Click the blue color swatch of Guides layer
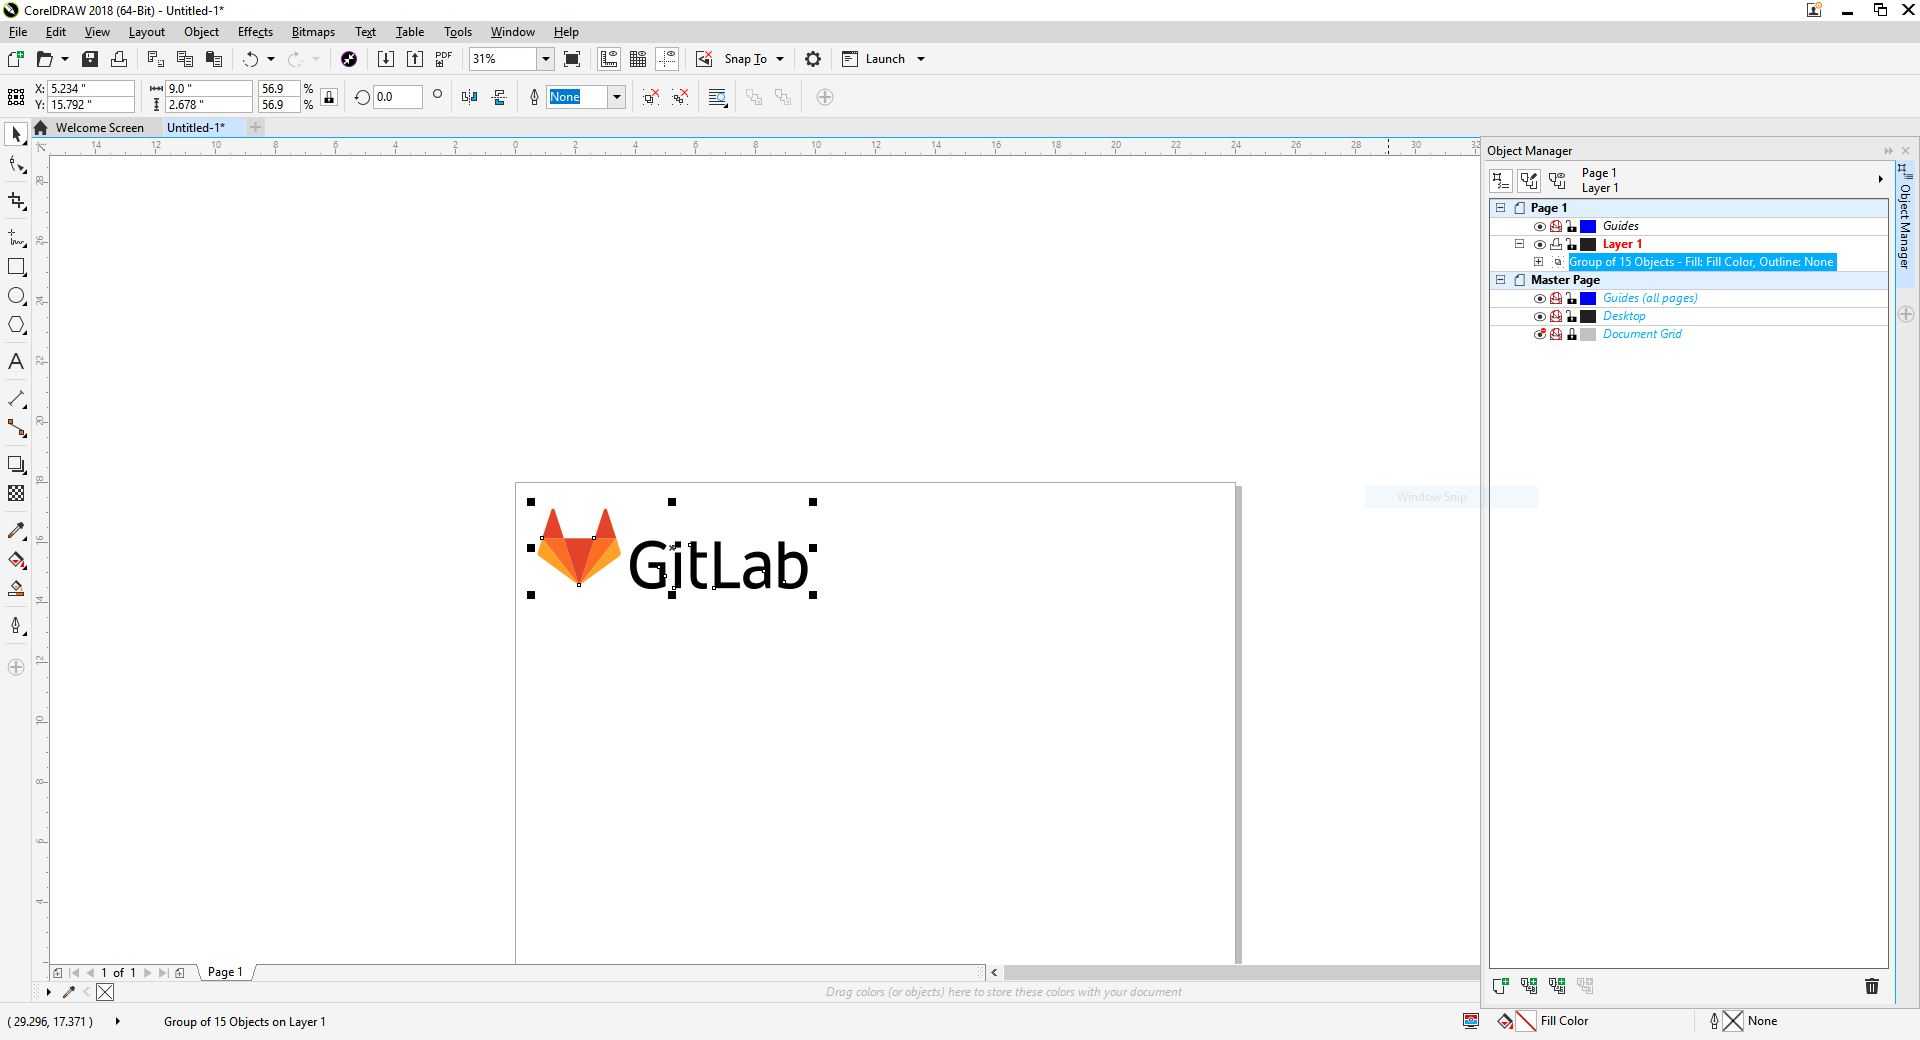The height and width of the screenshot is (1040, 1920). pyautogui.click(x=1588, y=227)
